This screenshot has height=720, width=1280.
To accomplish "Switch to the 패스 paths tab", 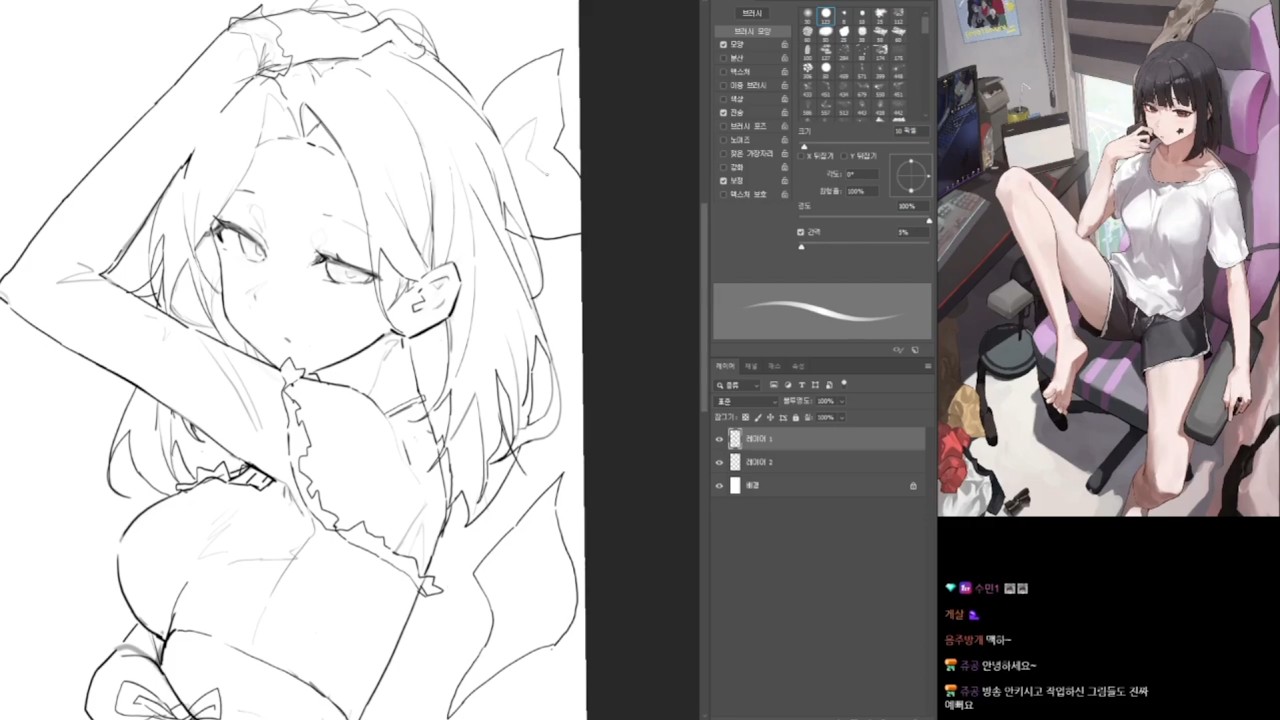I will [774, 366].
